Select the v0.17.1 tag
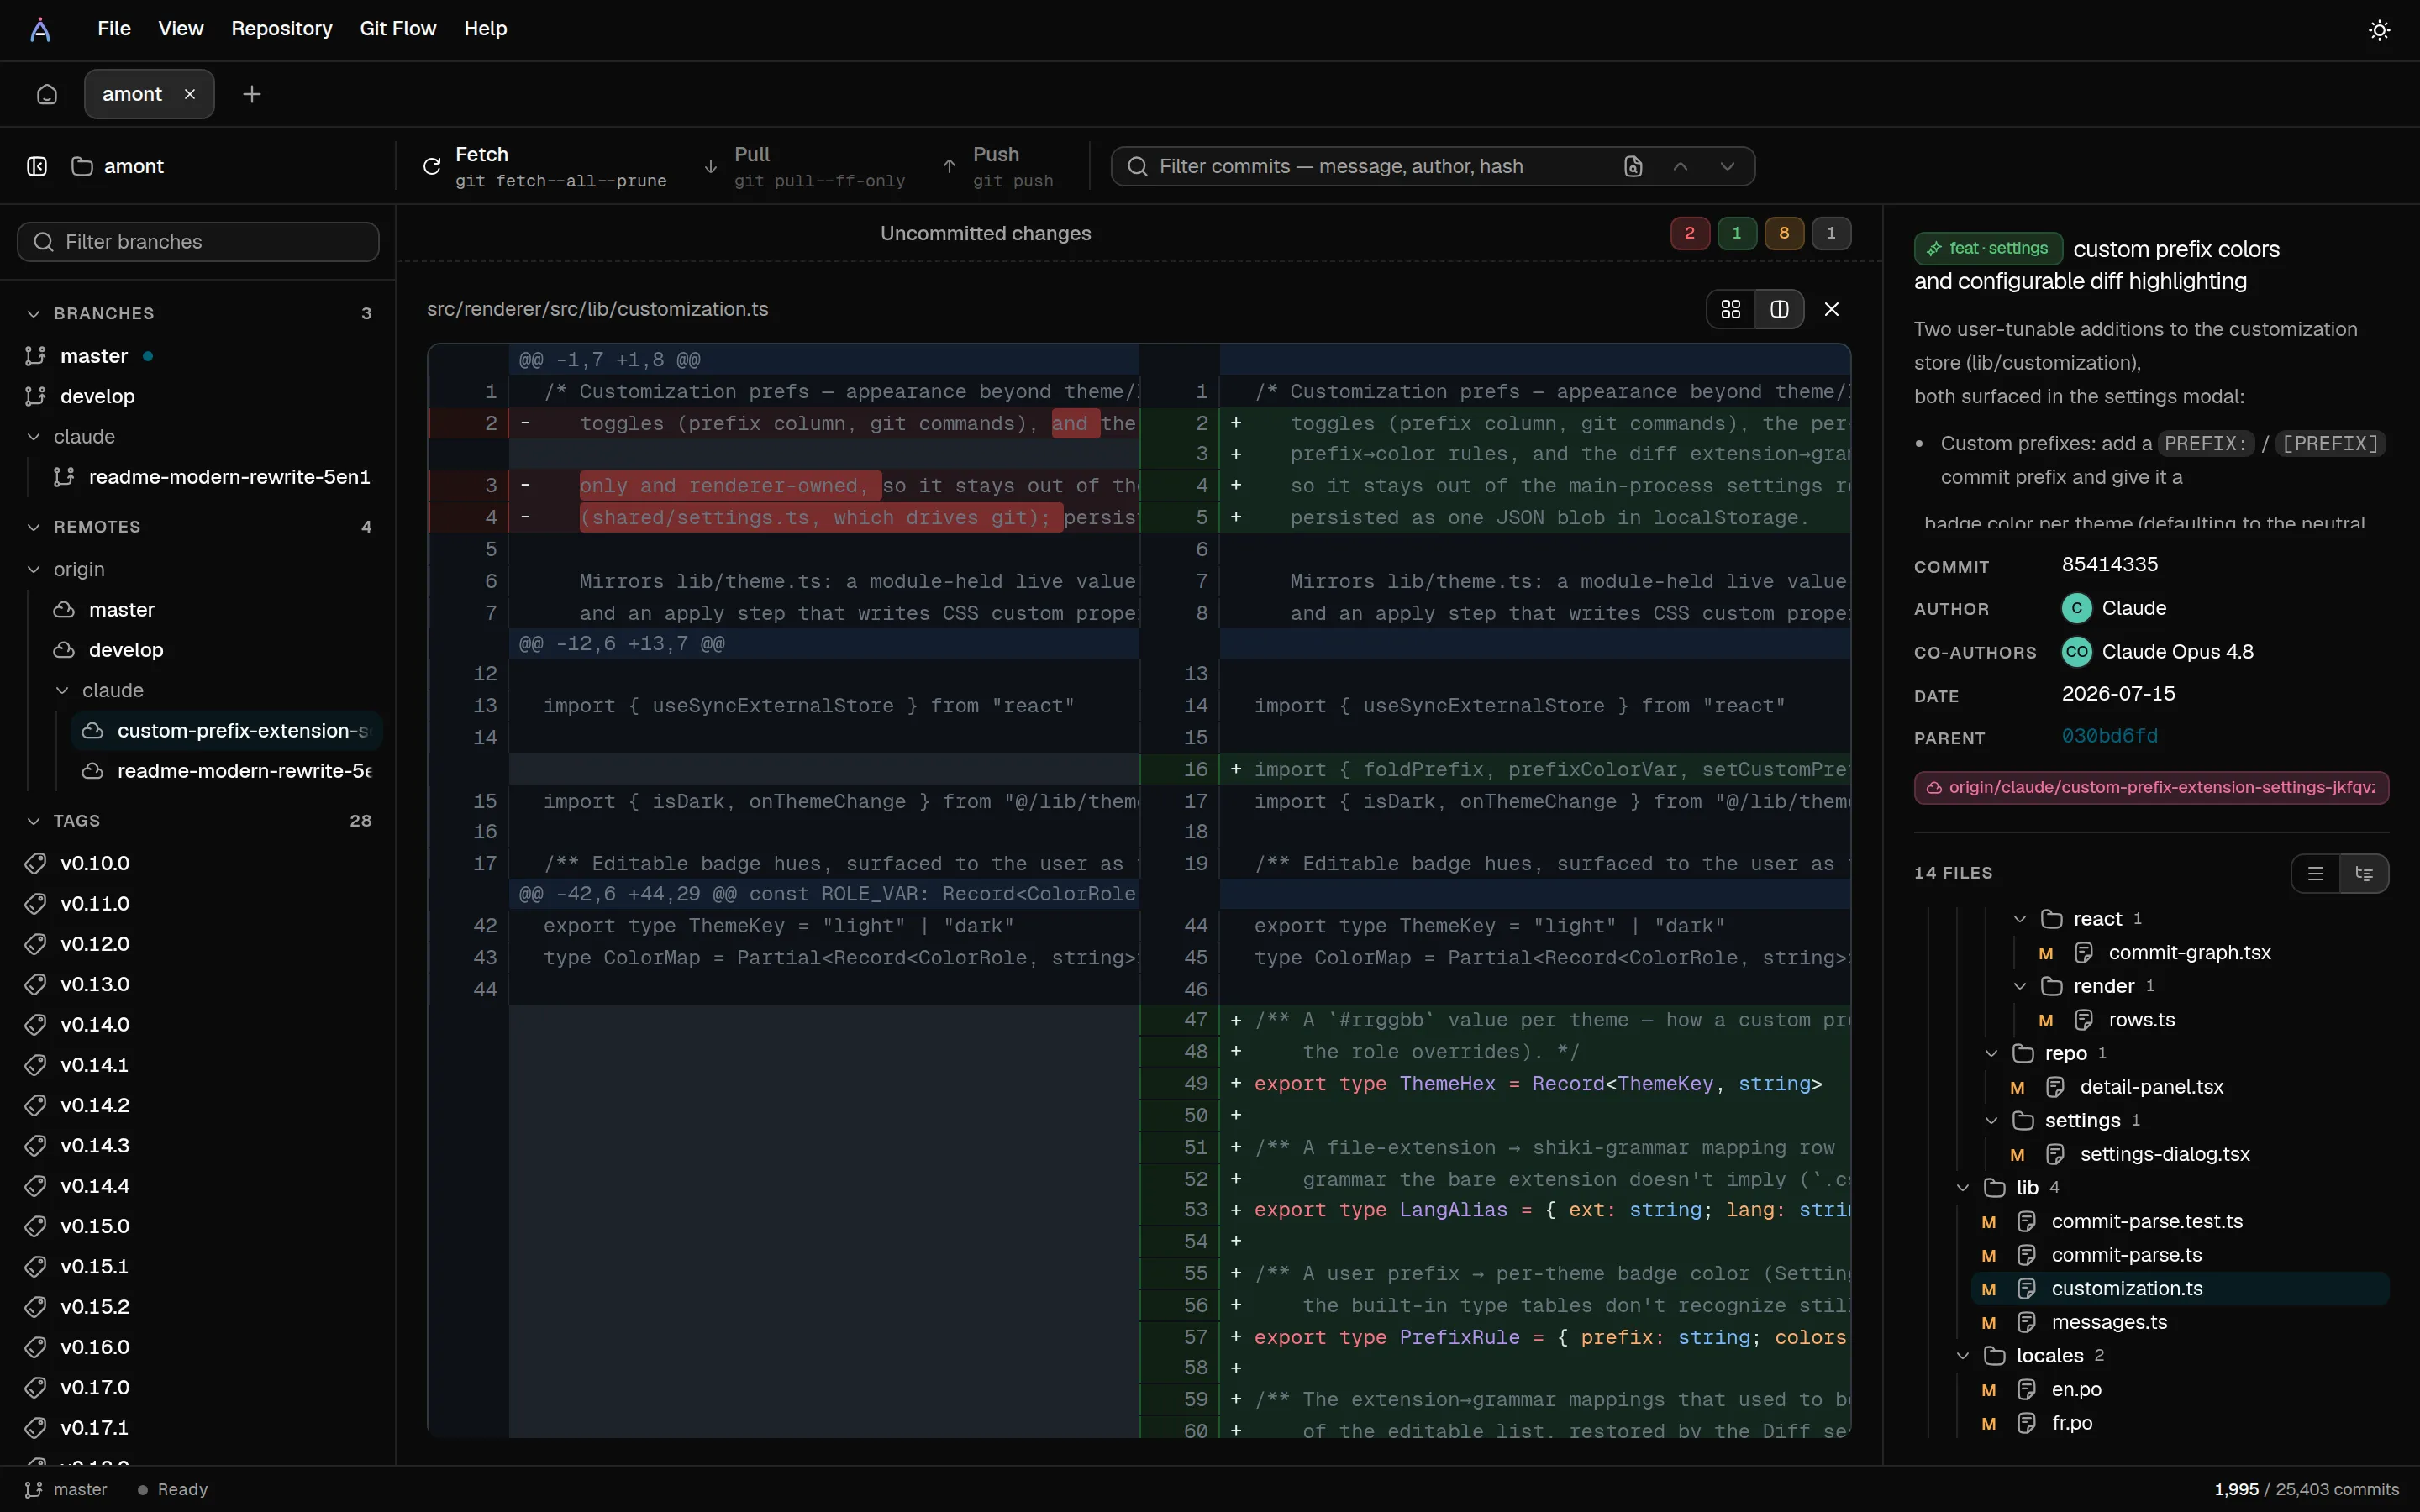 pyautogui.click(x=198, y=1428)
